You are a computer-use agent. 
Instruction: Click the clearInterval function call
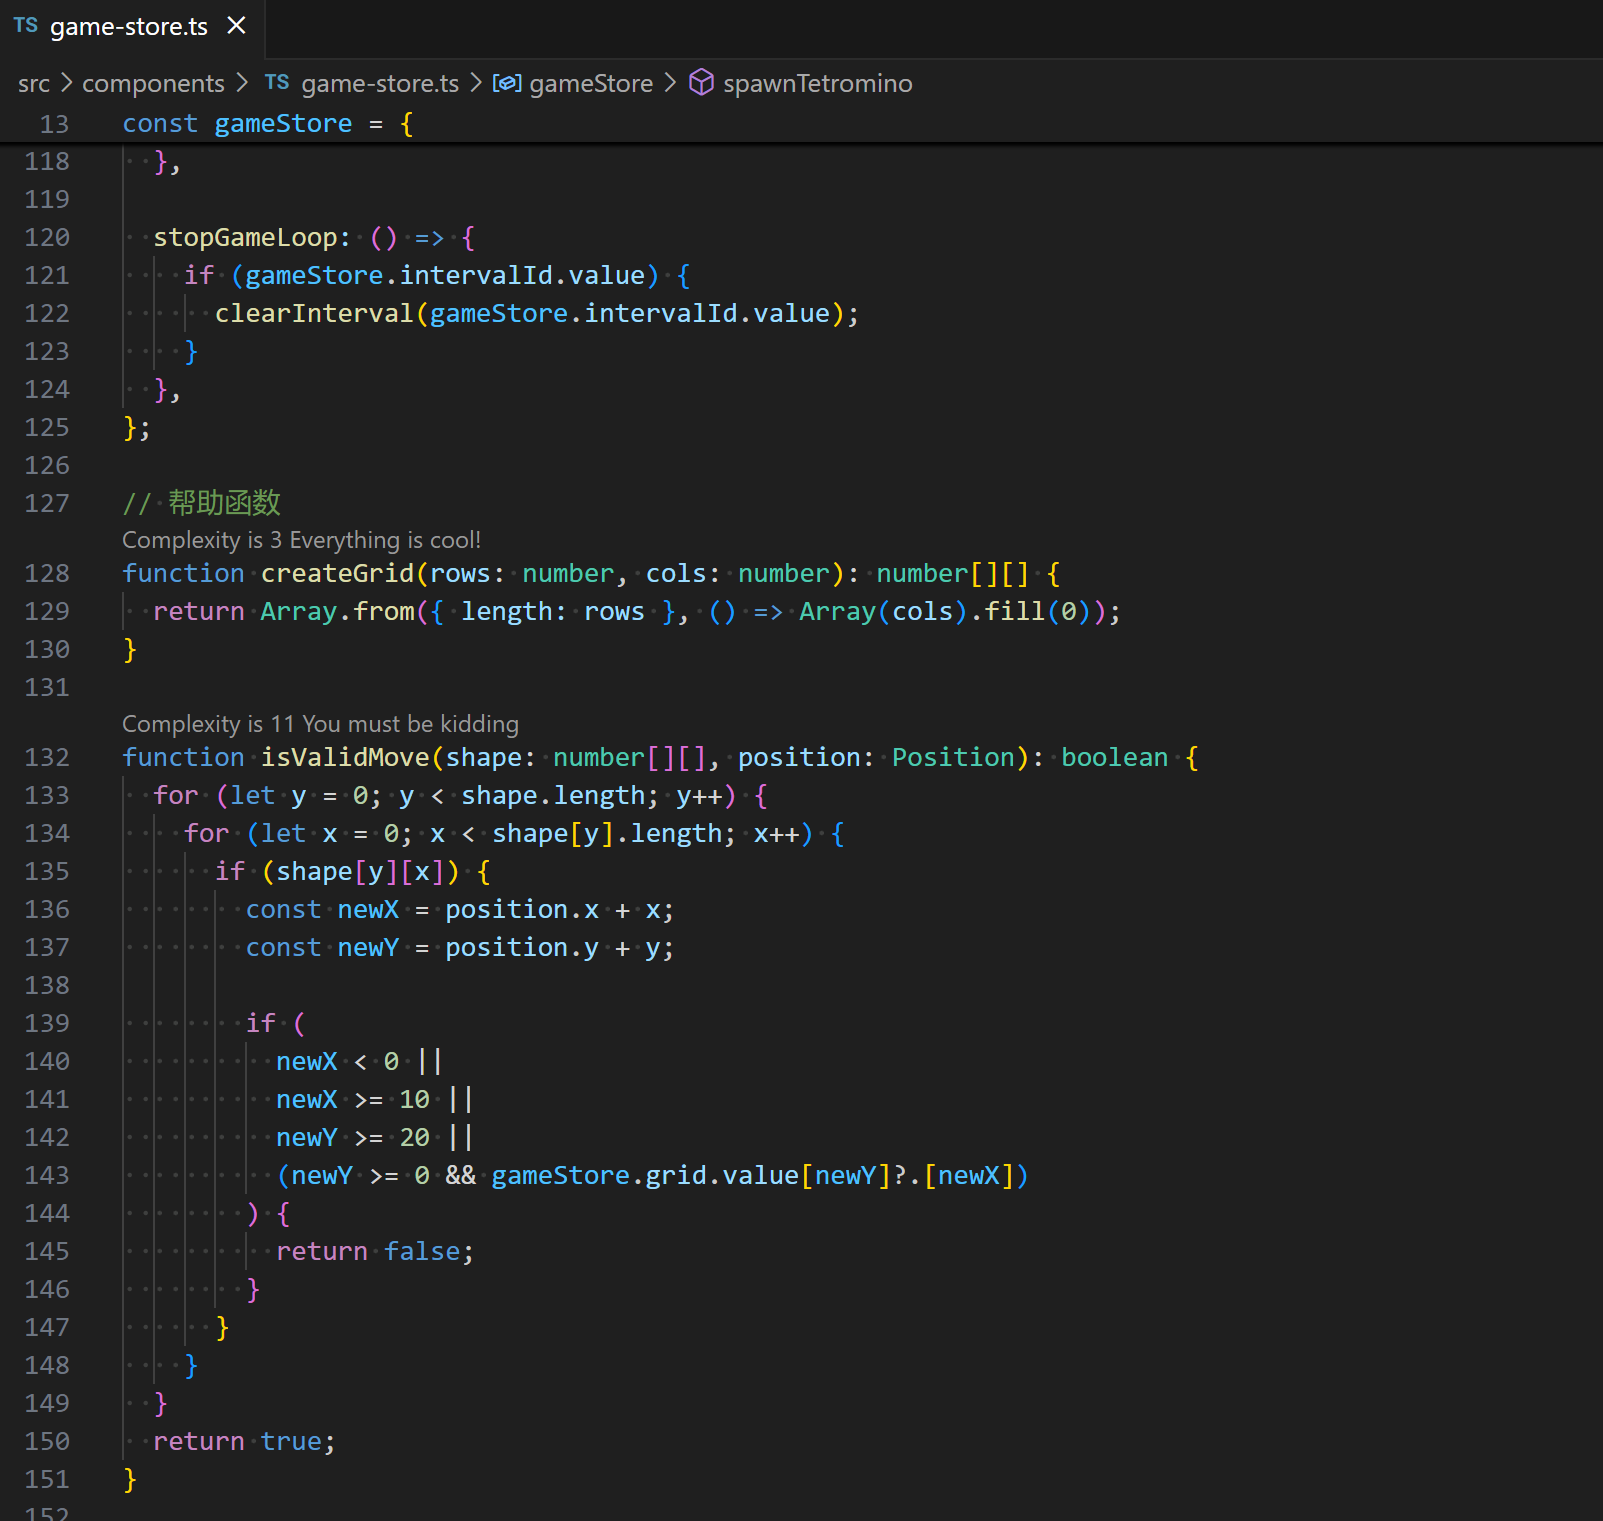click(x=314, y=314)
